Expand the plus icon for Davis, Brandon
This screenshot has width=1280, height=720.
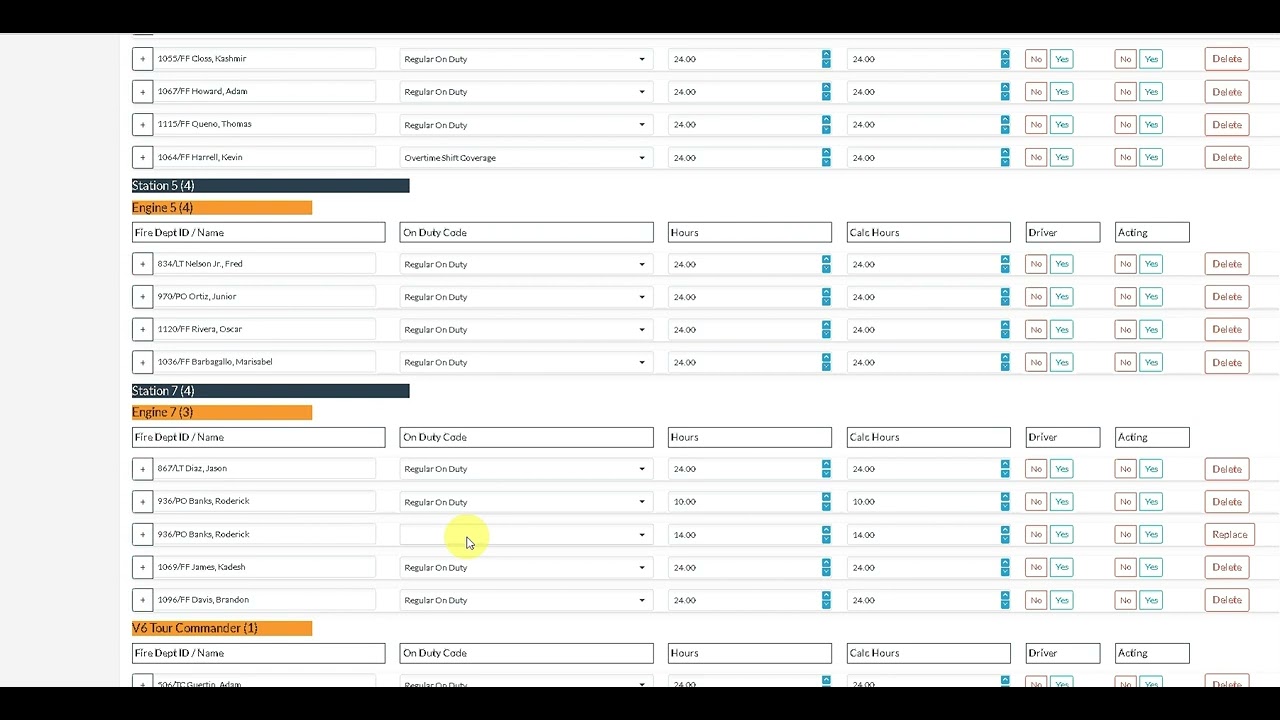(x=142, y=600)
